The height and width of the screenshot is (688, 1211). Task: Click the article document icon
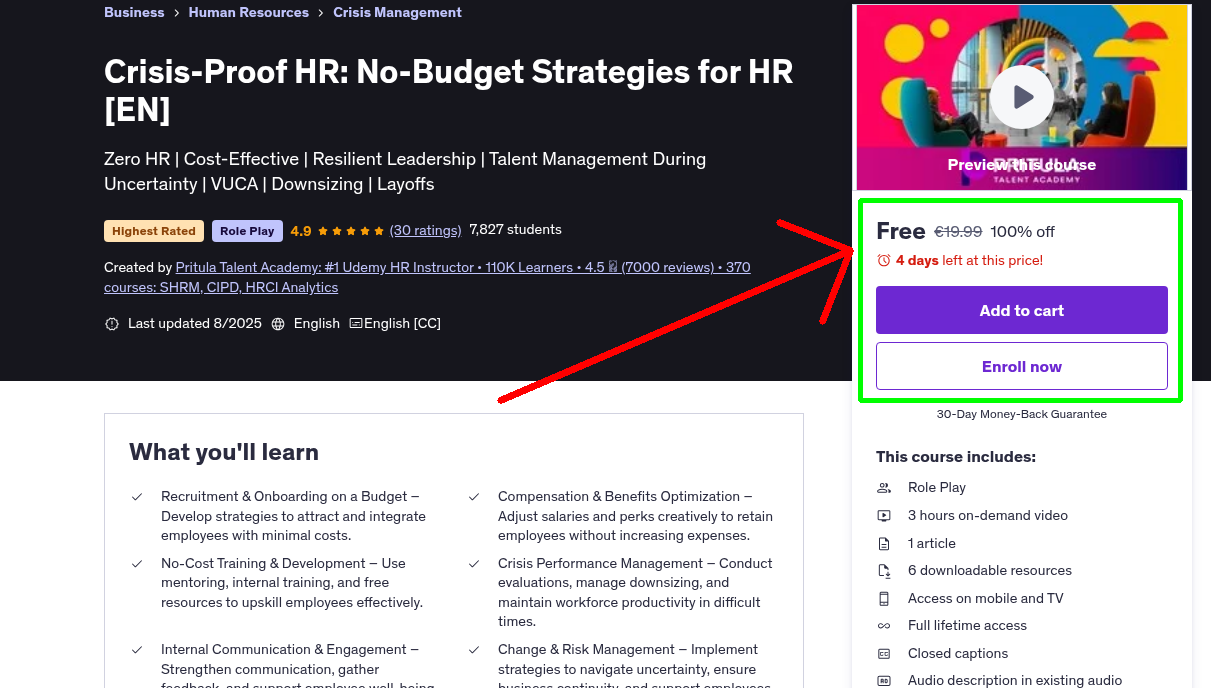pos(884,544)
